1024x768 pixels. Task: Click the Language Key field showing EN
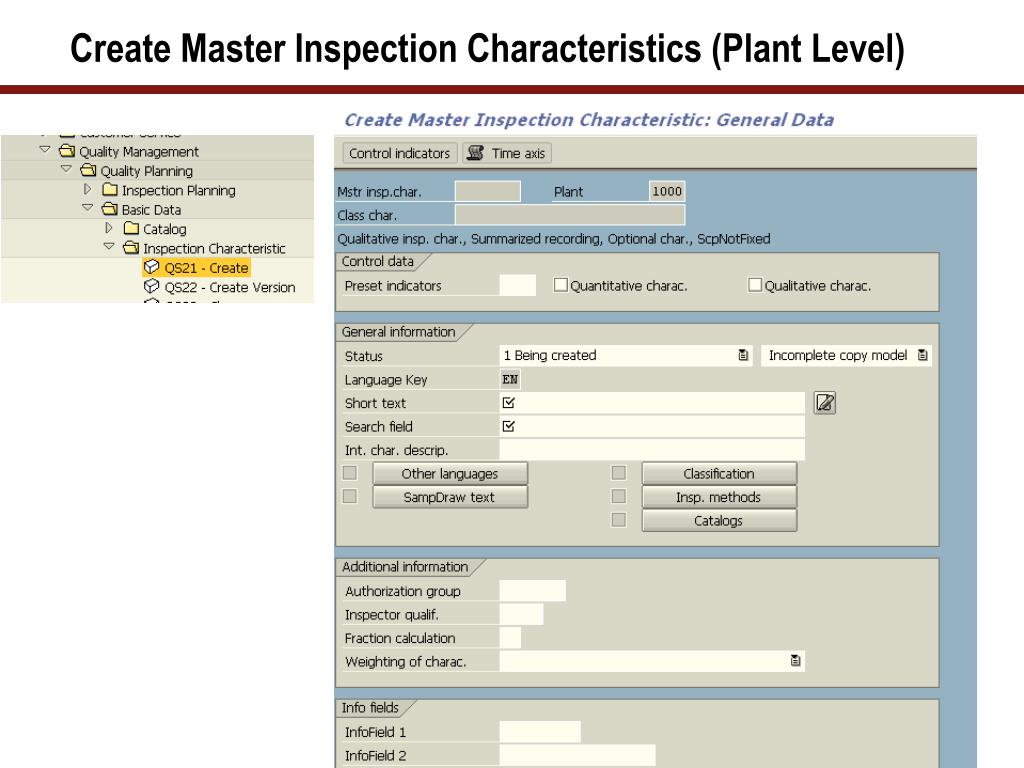pos(510,379)
